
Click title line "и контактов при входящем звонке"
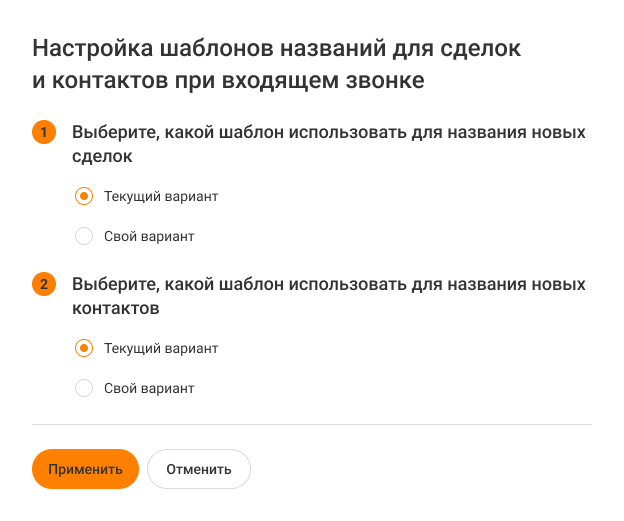click(228, 81)
